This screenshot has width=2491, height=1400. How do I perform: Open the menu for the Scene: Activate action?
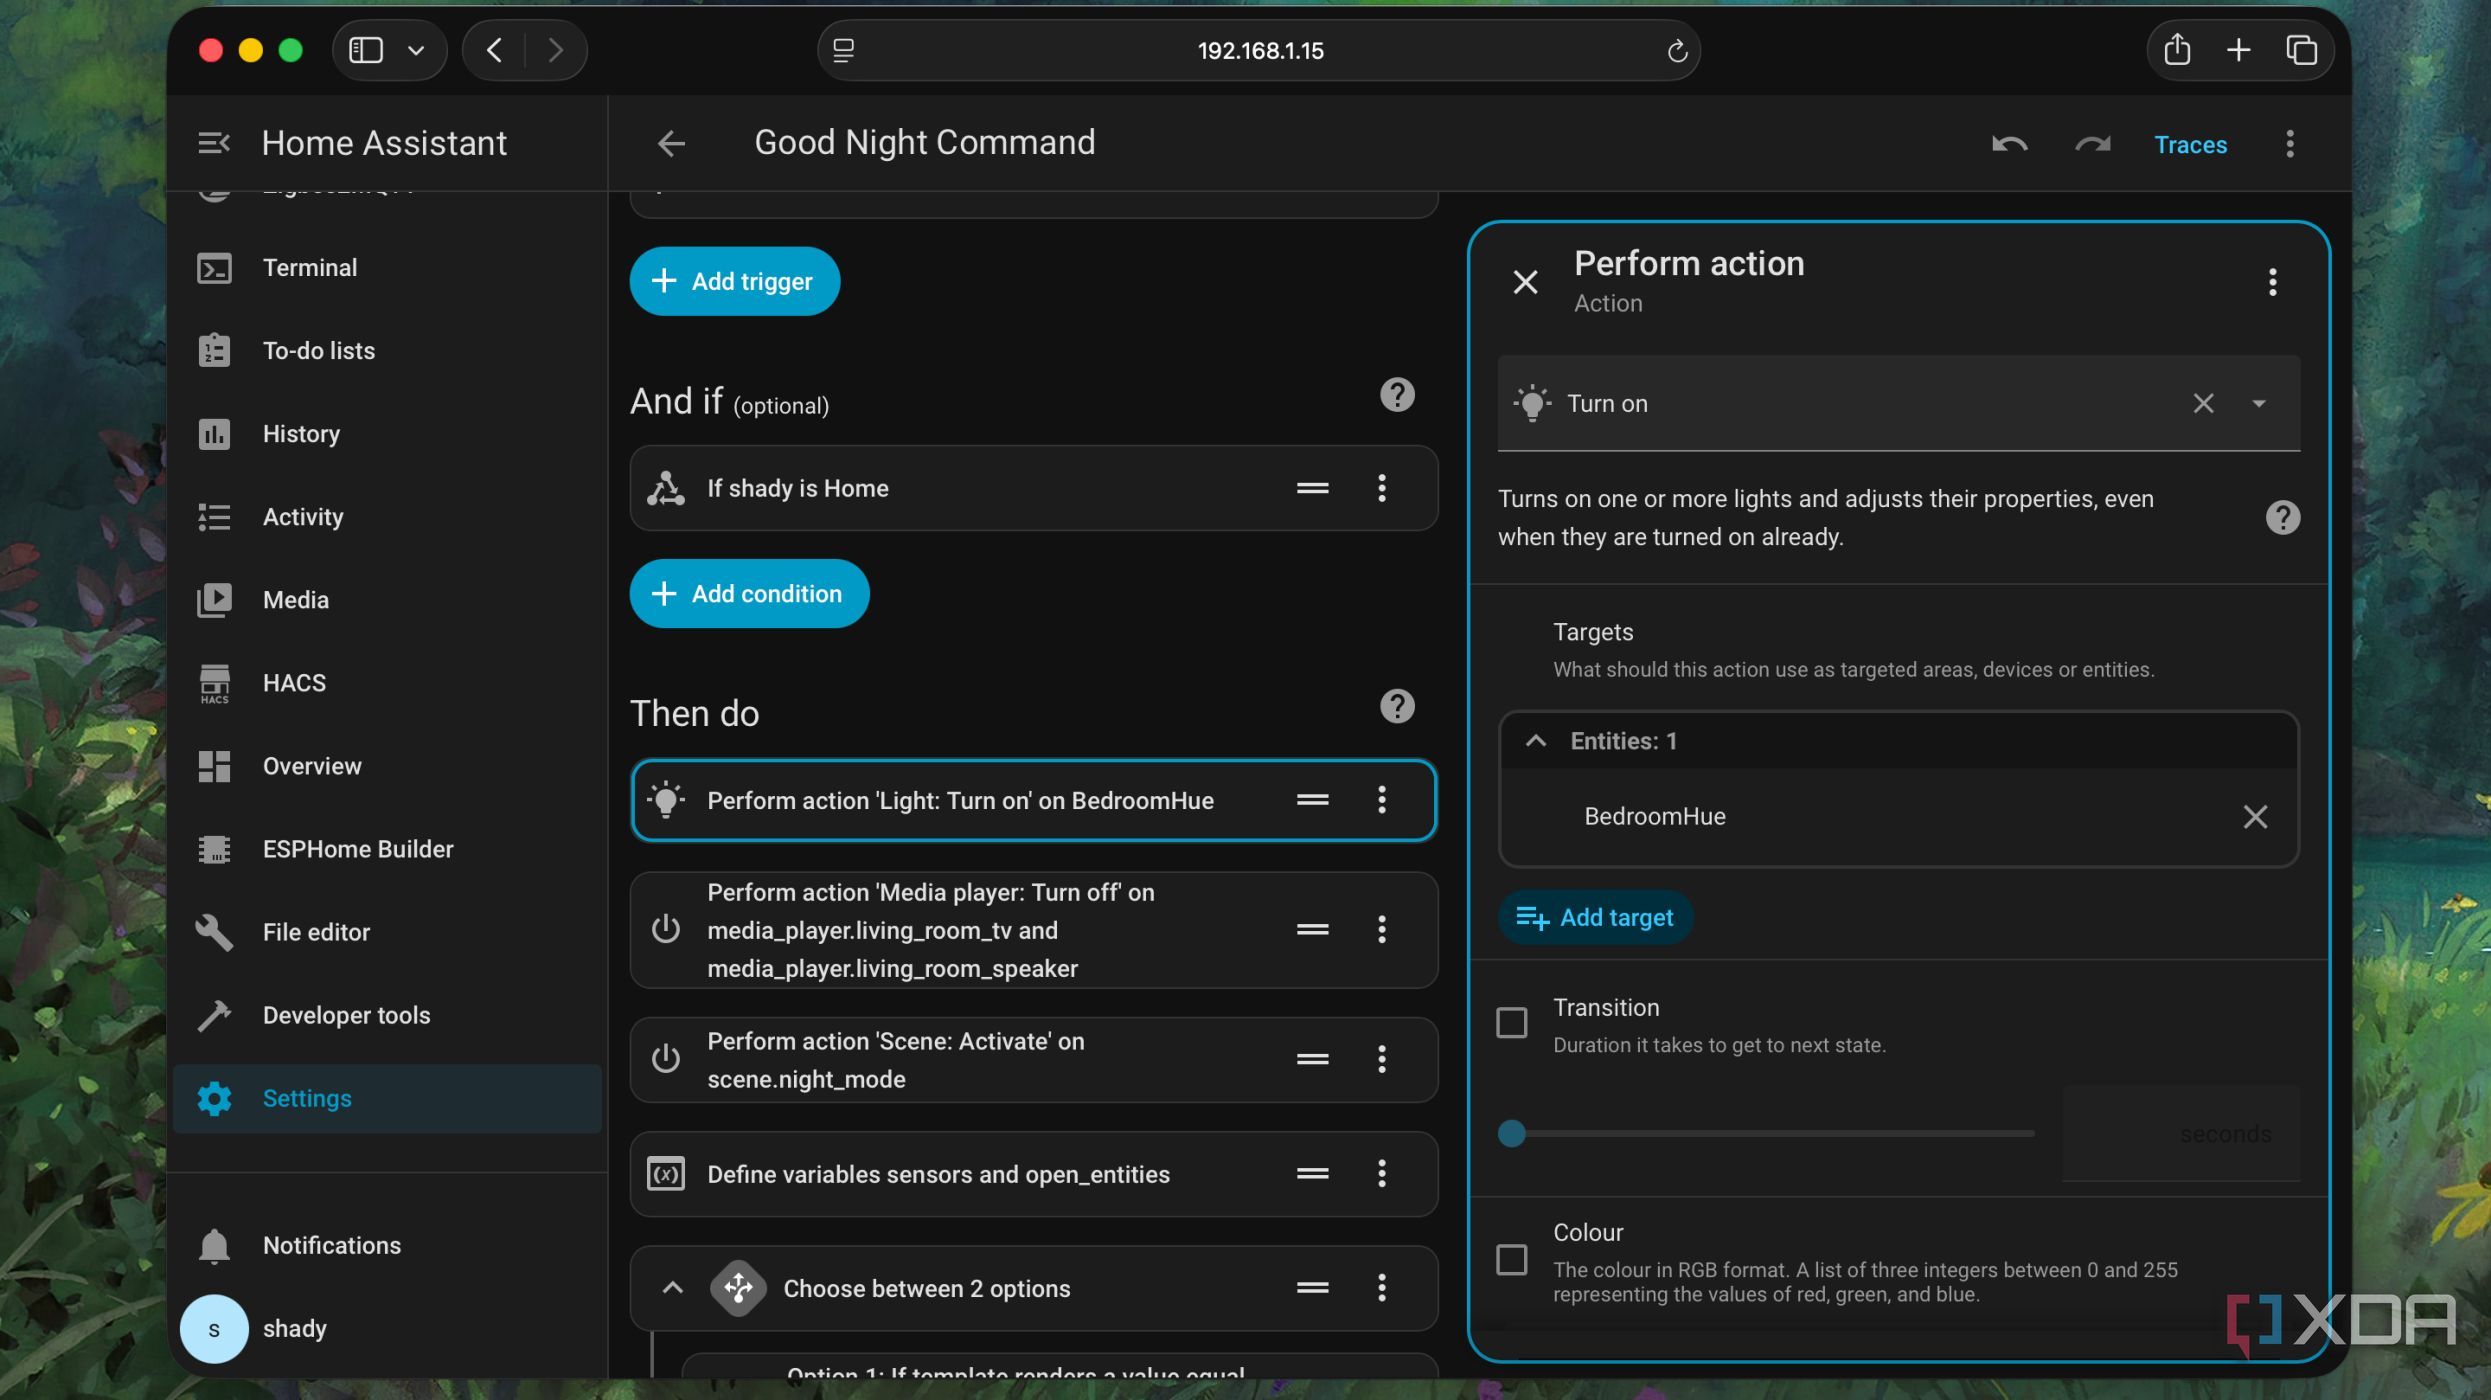(x=1381, y=1059)
